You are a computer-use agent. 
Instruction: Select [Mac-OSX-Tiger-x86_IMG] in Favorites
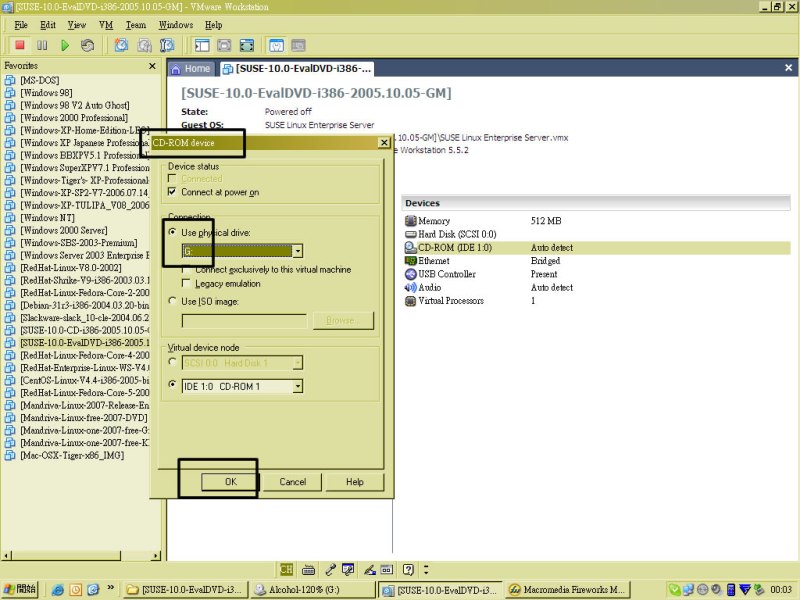click(72, 455)
